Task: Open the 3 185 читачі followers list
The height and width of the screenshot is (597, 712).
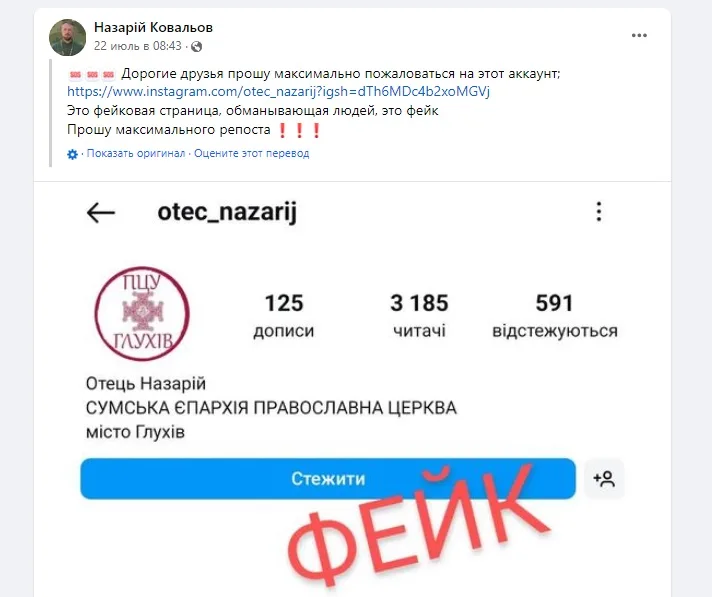Action: click(x=419, y=316)
